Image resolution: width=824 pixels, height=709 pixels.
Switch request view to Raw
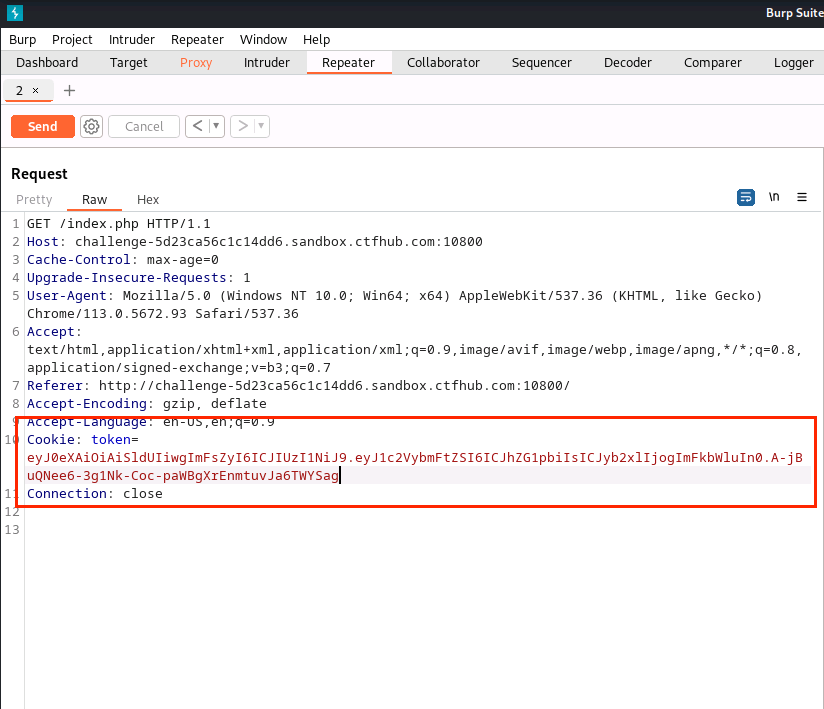click(95, 200)
